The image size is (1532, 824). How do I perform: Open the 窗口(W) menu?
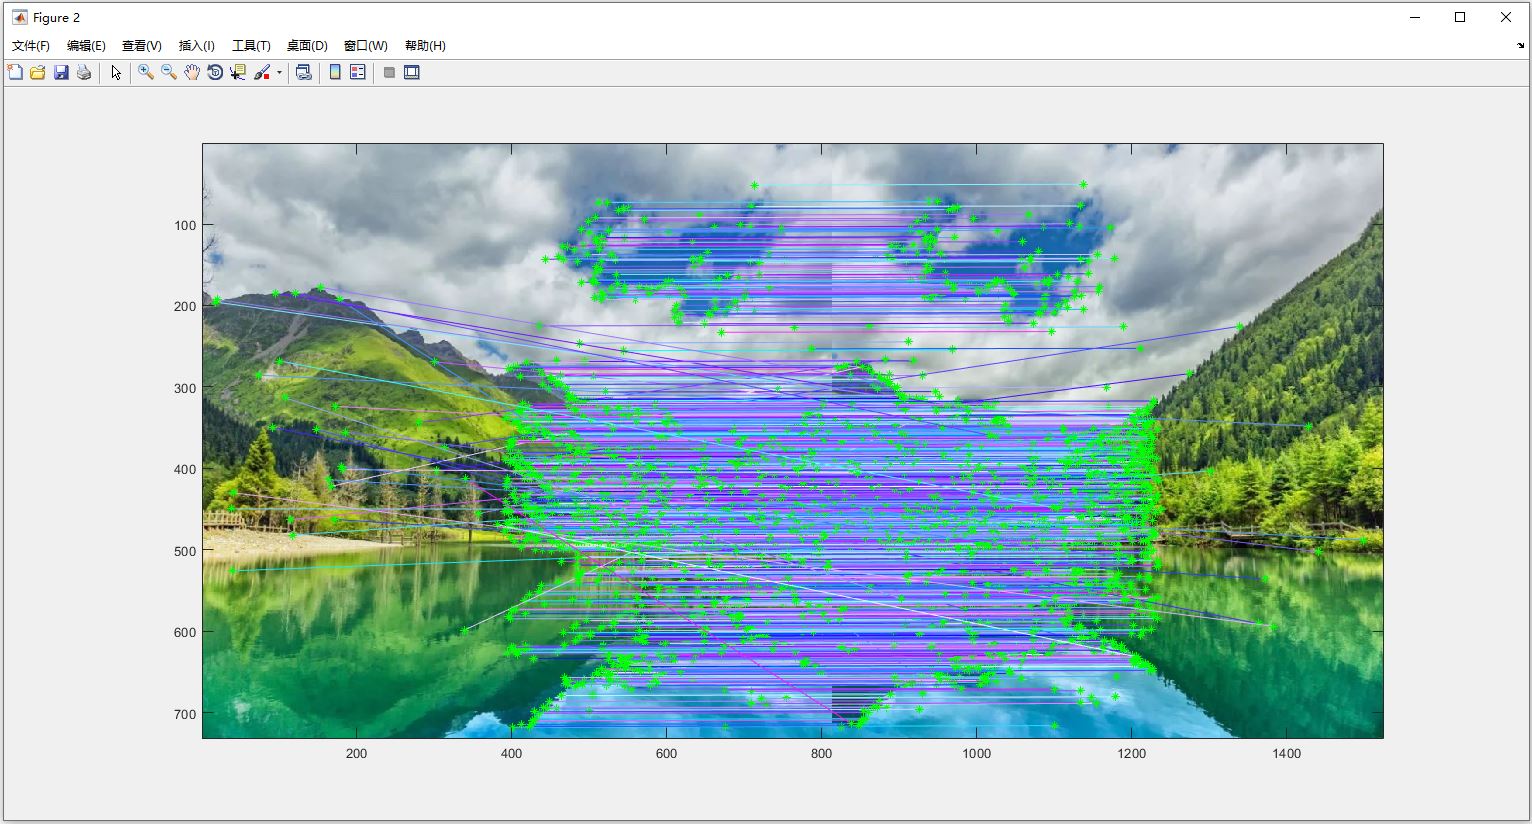(x=365, y=45)
